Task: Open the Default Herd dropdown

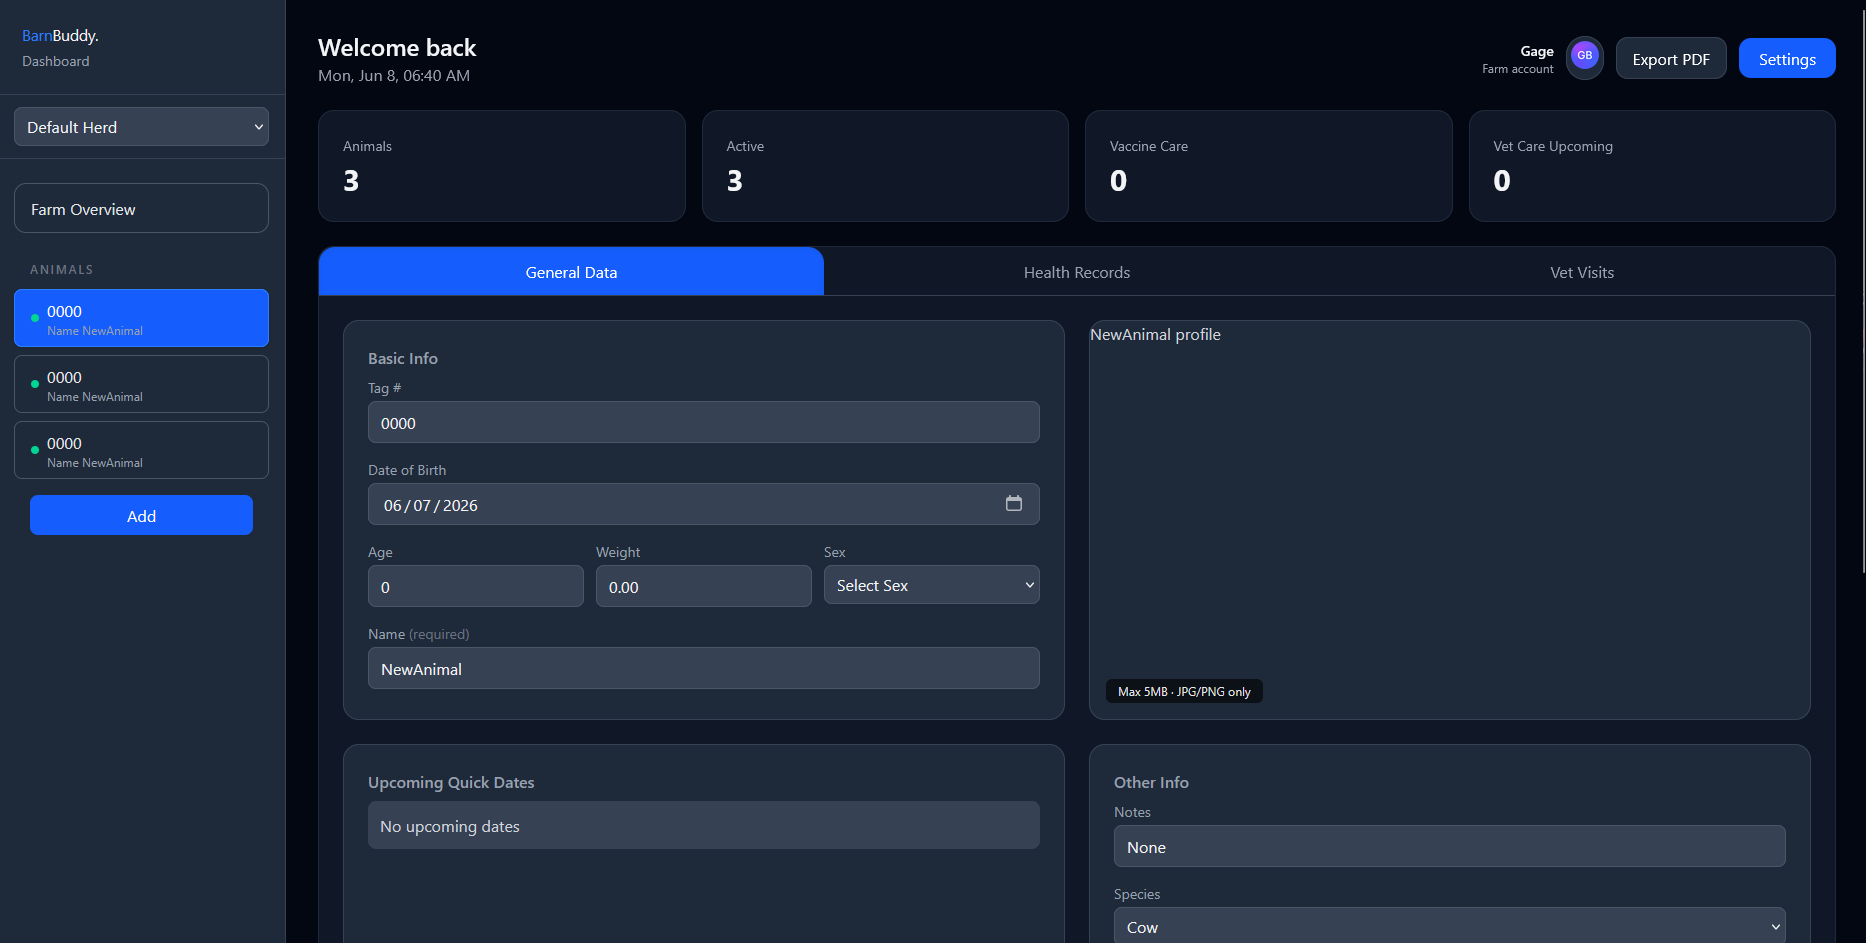Action: coord(141,127)
